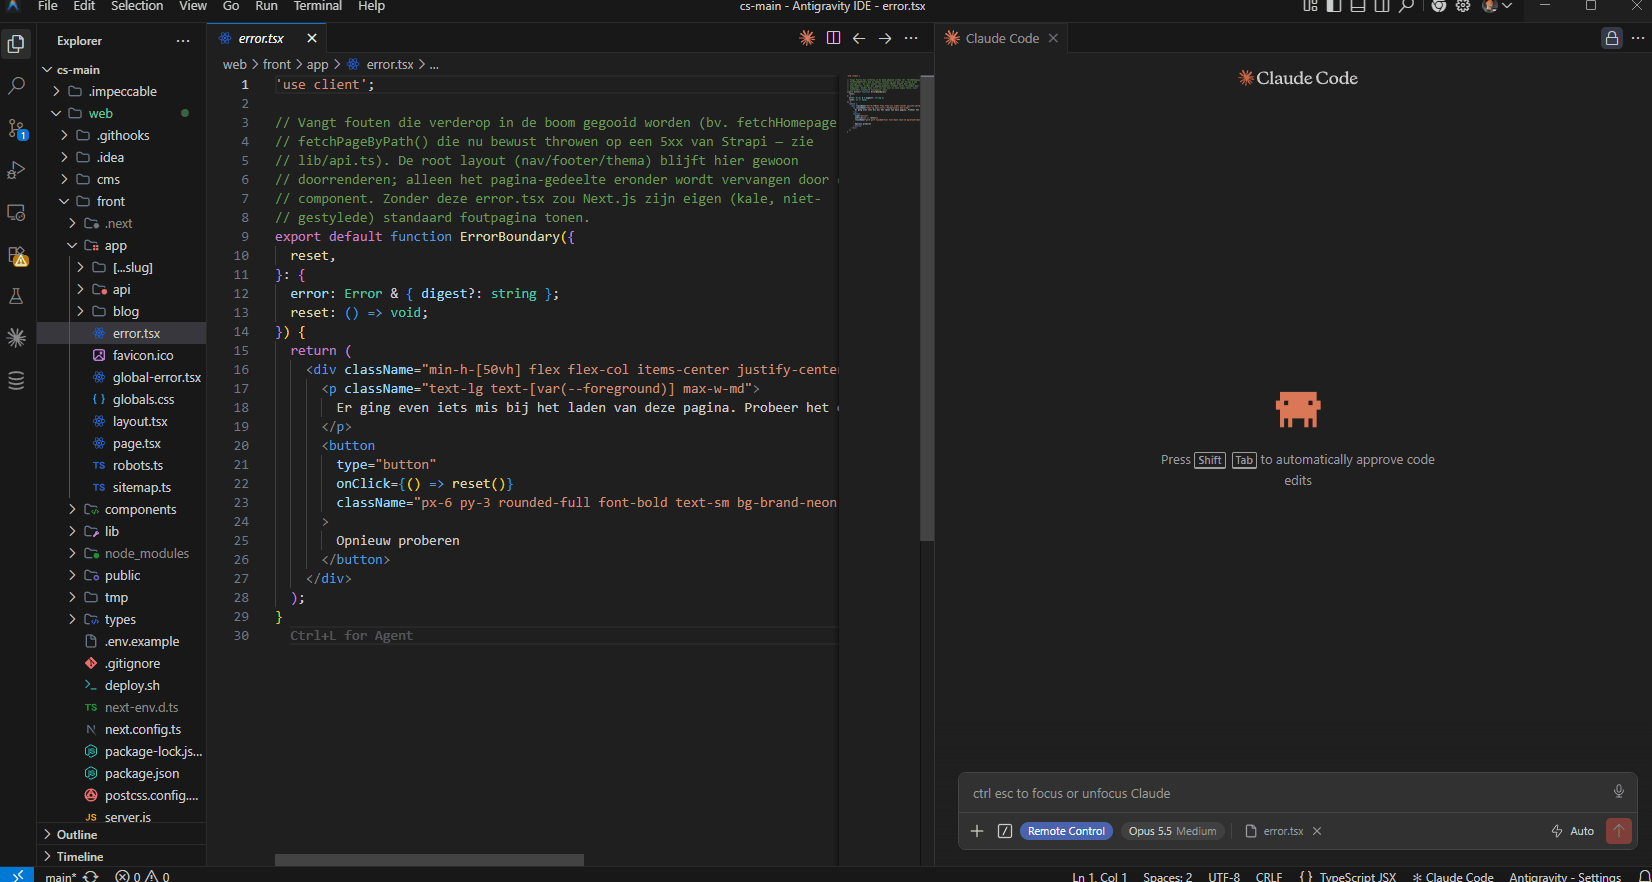Open the Selection menu
This screenshot has width=1652, height=882.
(x=137, y=6)
